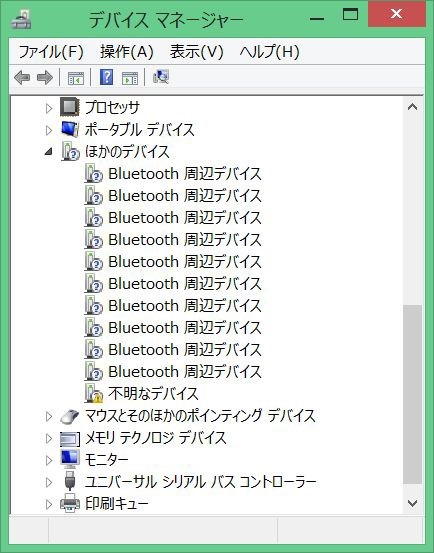Screen dimensions: 434x553
Task: Click the Back arrow toolbar icon
Action: (x=22, y=77)
